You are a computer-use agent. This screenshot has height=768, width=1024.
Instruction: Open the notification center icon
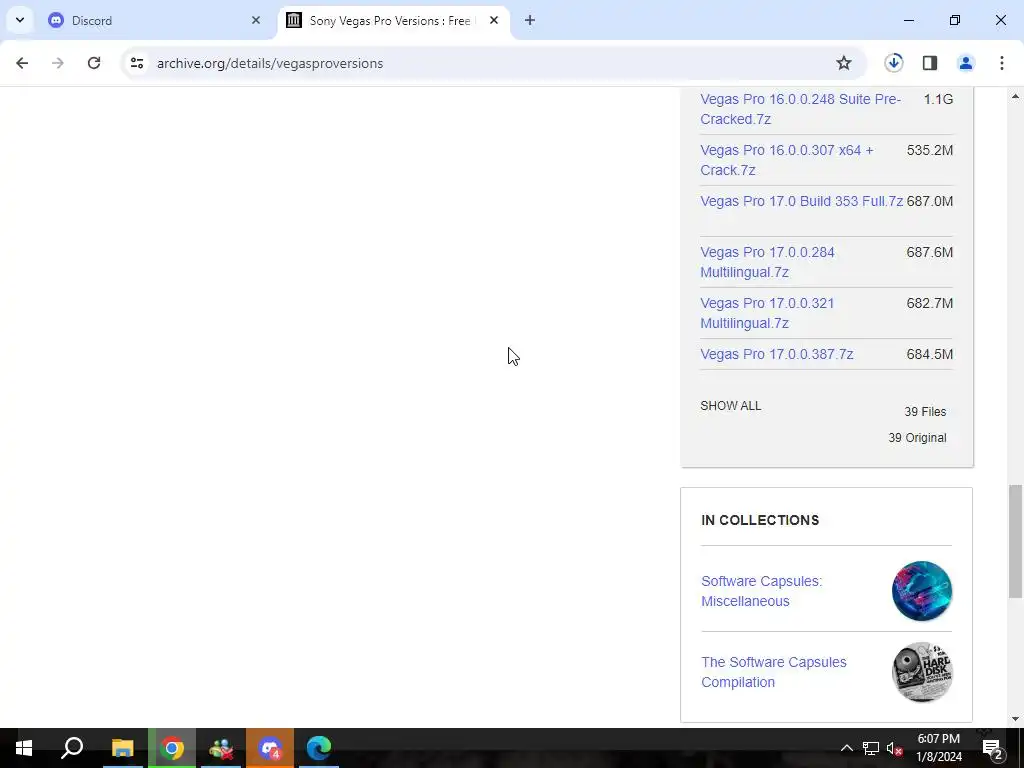[x=992, y=748]
